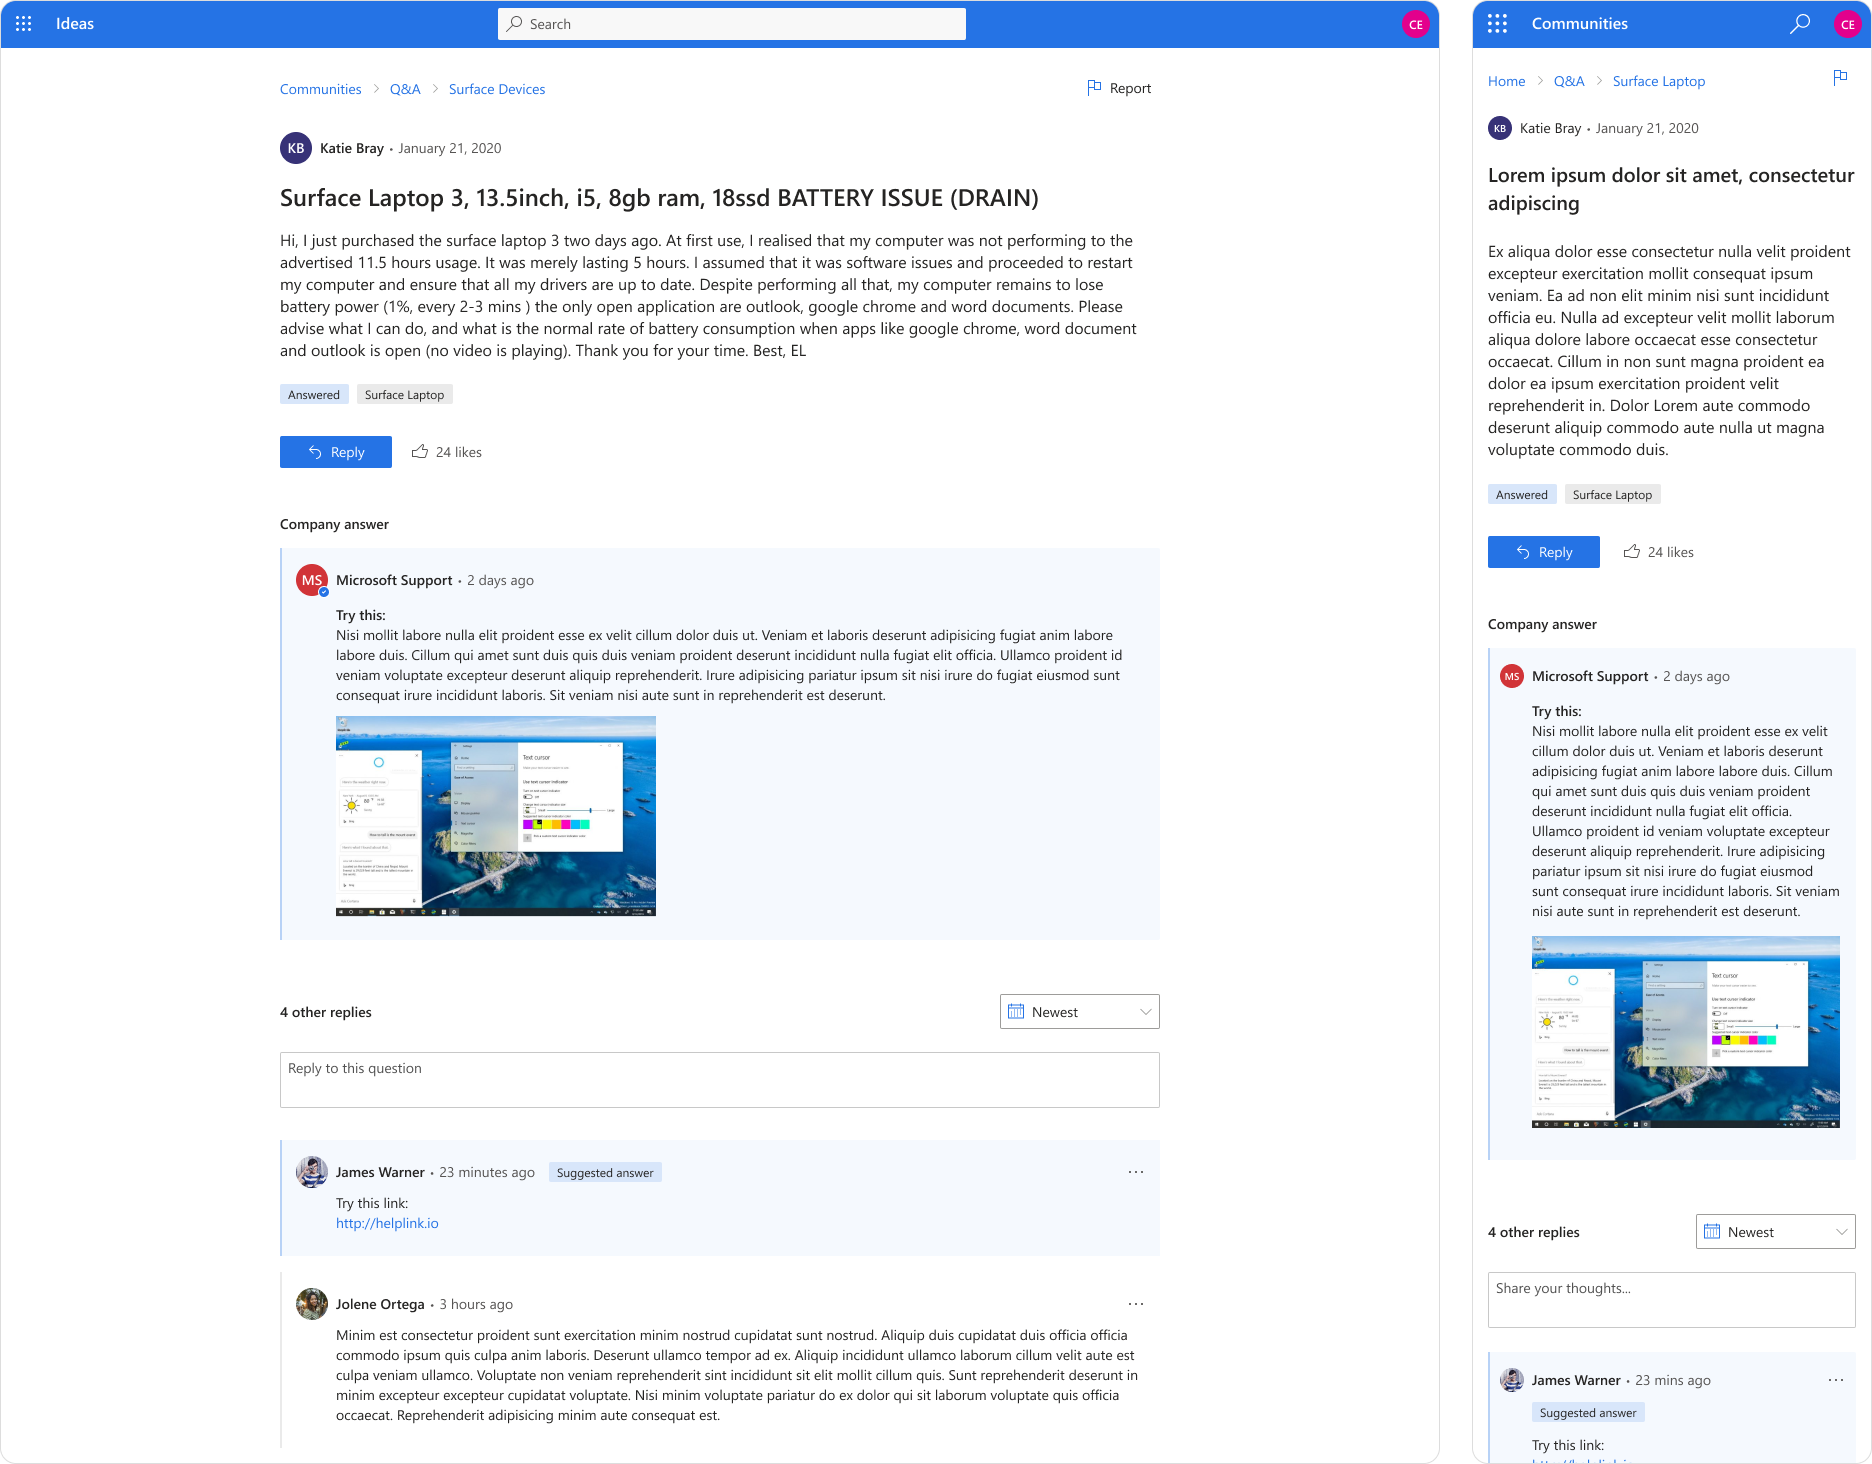Click Microsoft Support MS avatar in Communities window
The width and height of the screenshot is (1872, 1464).
1512,676
